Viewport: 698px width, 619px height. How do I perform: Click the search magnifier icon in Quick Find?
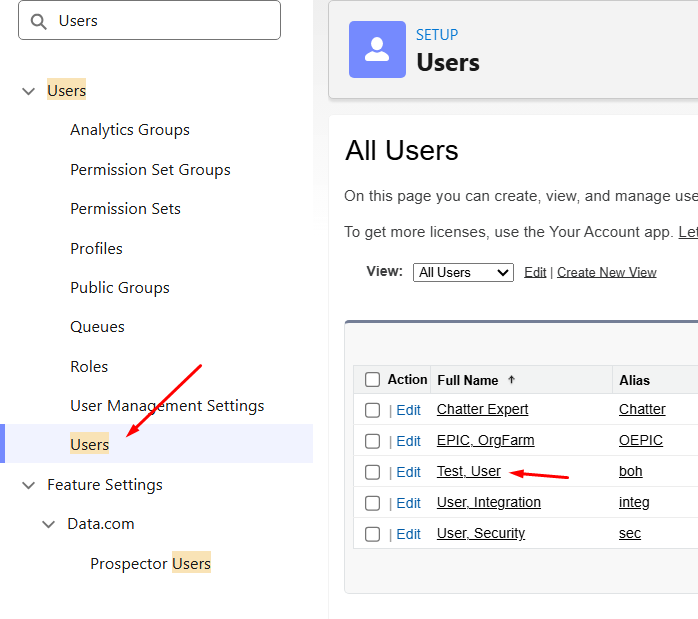pyautogui.click(x=39, y=21)
